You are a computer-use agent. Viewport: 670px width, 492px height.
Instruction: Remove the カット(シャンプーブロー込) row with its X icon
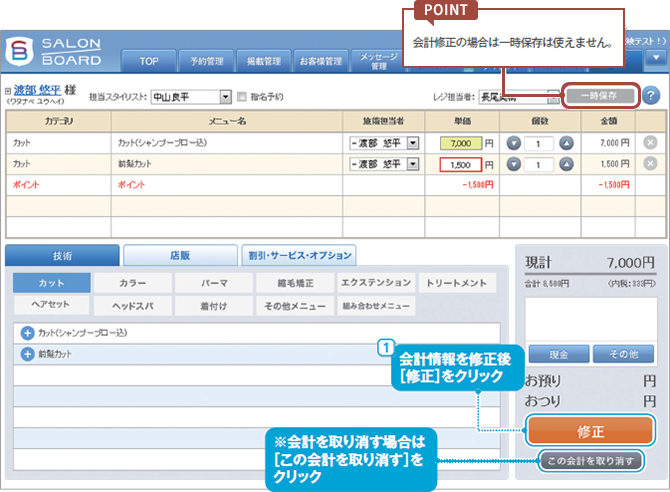point(650,142)
